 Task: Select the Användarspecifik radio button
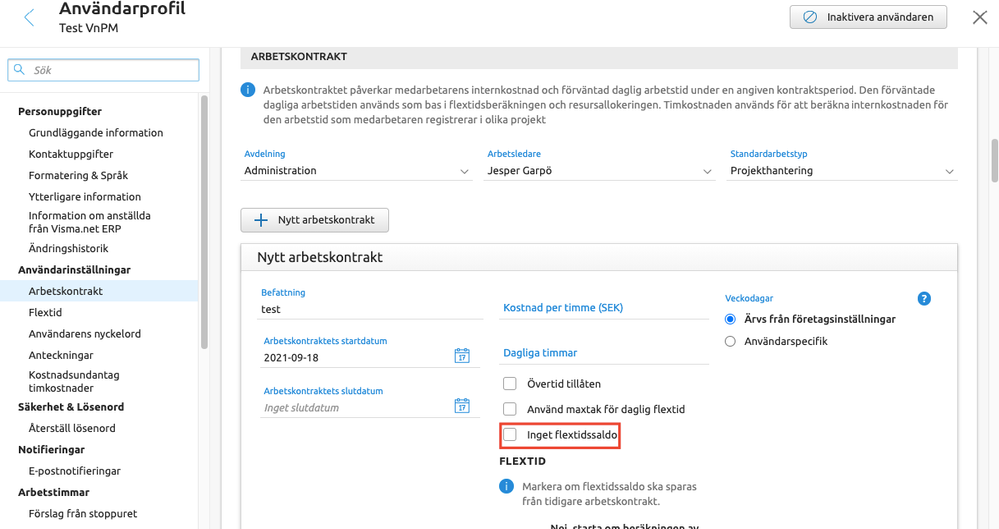730,342
